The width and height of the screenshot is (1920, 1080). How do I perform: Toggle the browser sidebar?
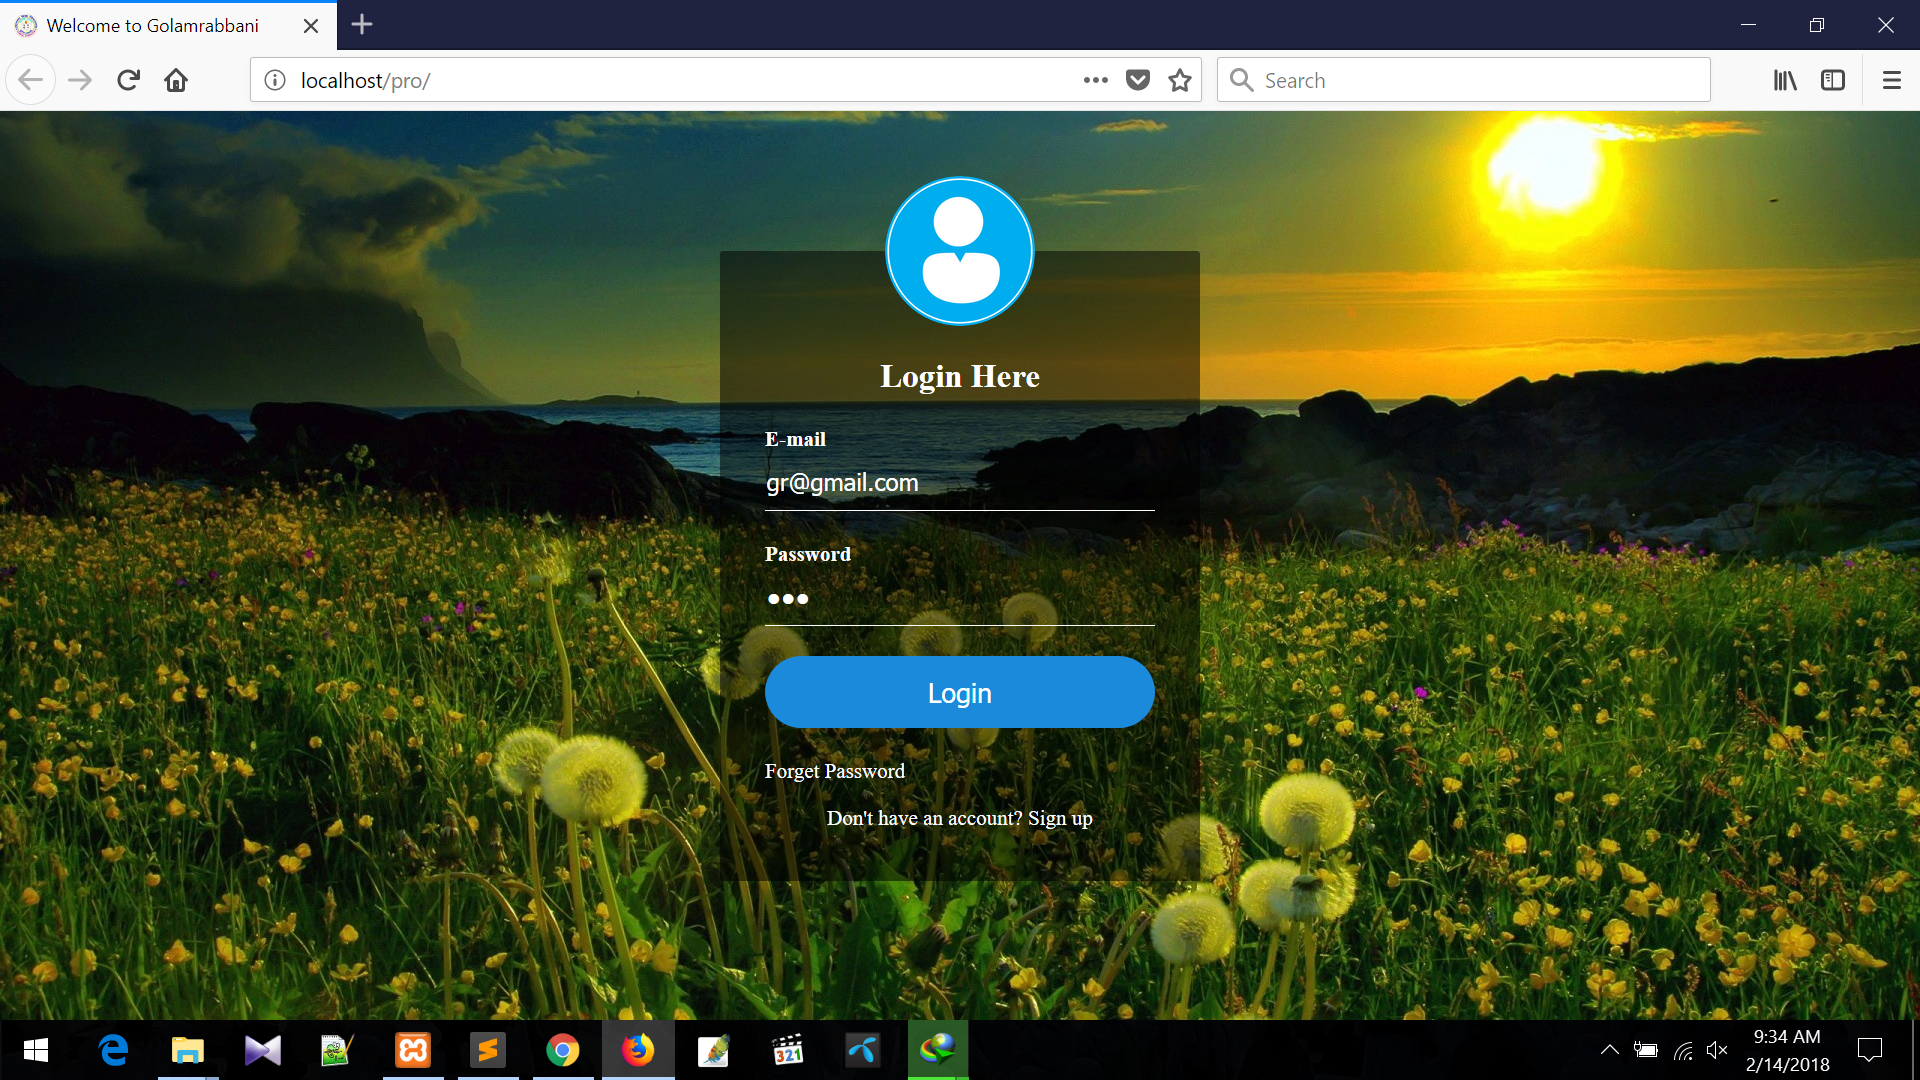1834,80
